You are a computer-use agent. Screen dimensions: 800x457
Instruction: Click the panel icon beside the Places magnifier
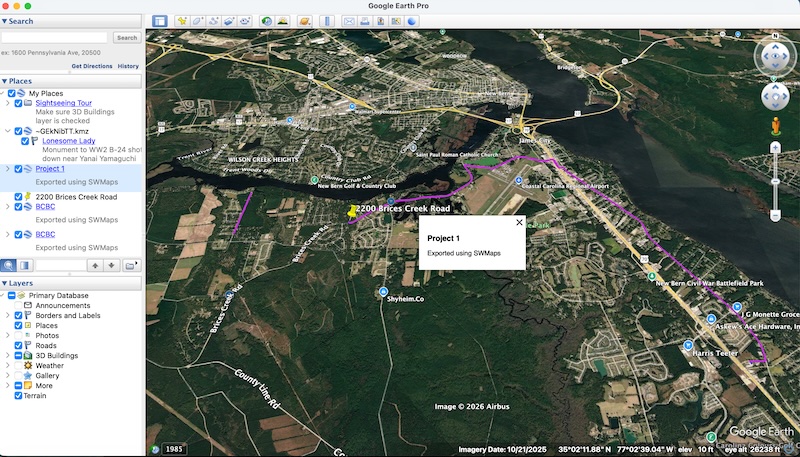pos(24,265)
